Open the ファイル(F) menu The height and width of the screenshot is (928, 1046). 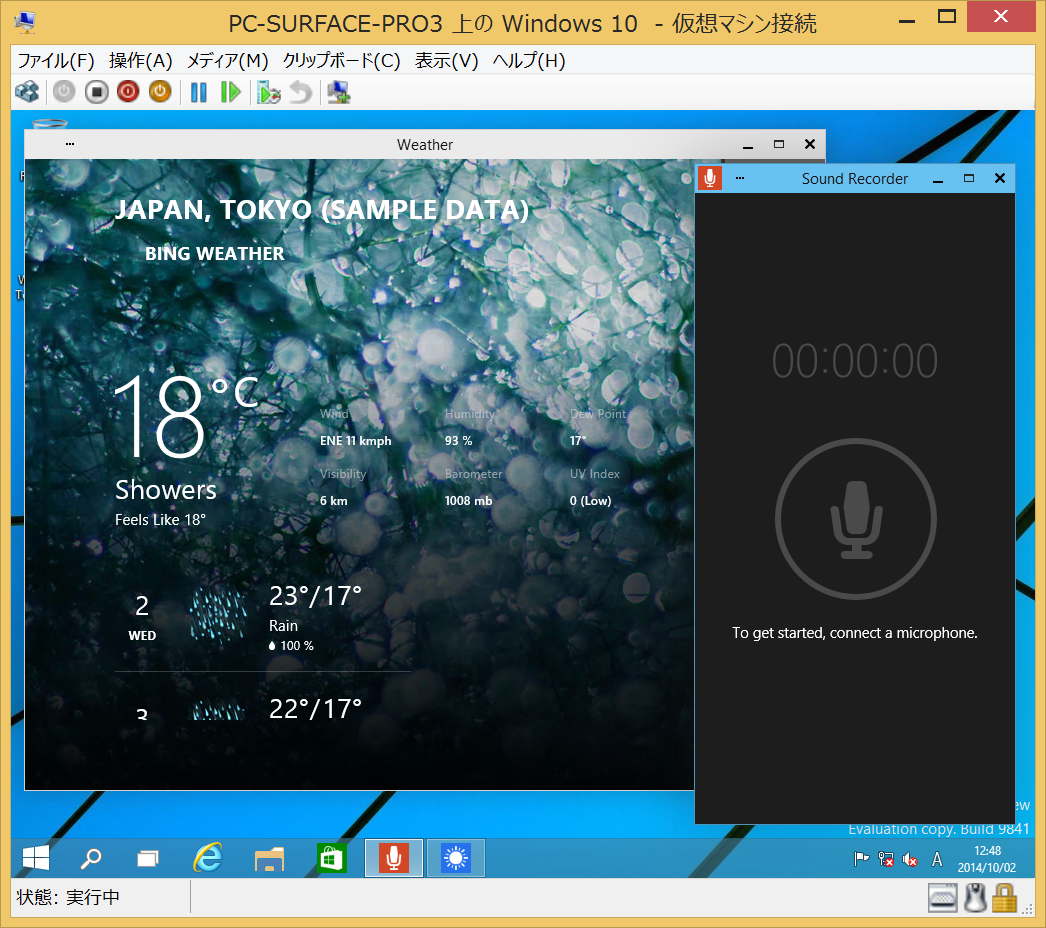pos(56,61)
